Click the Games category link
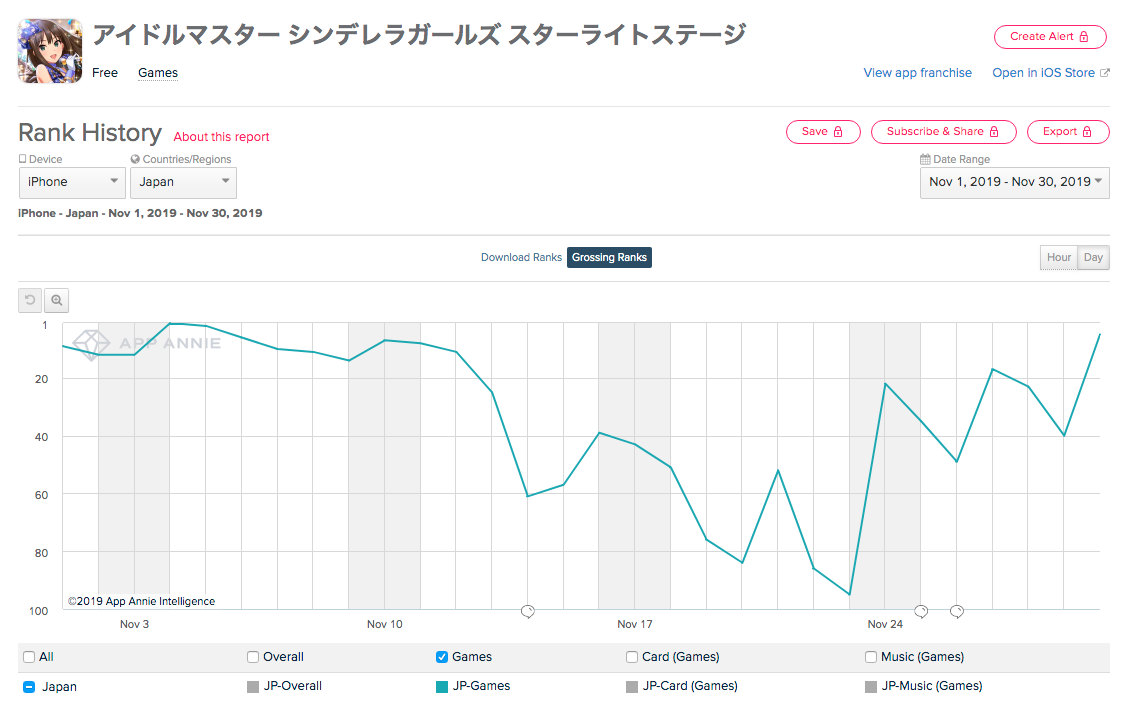The image size is (1125, 712). [158, 72]
